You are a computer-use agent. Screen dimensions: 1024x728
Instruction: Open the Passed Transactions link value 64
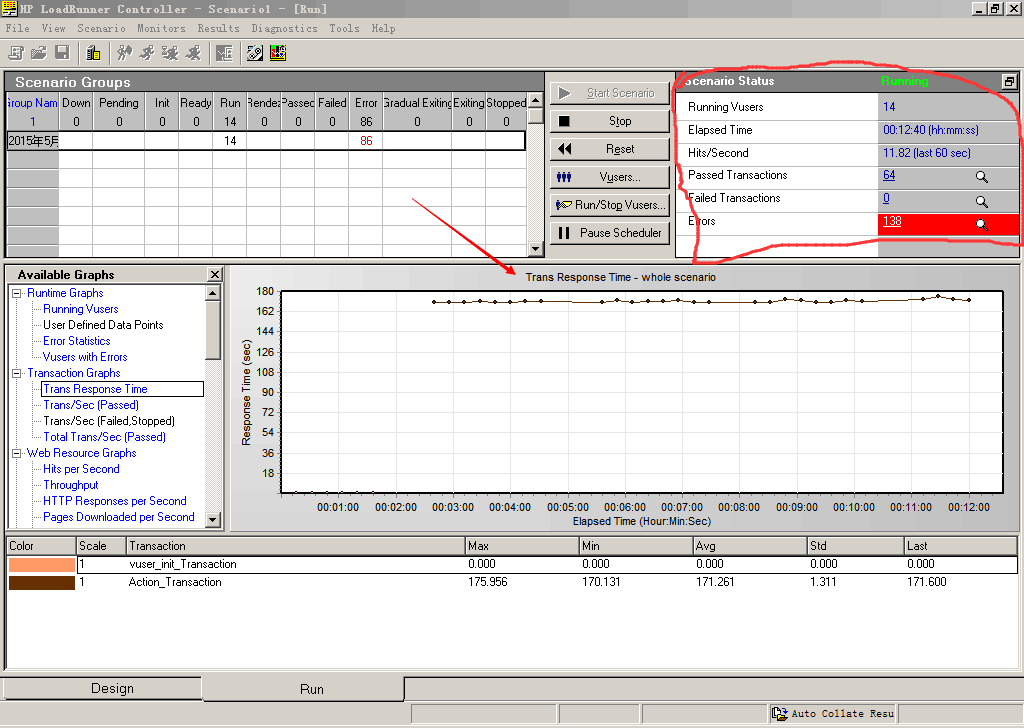pyautogui.click(x=889, y=175)
